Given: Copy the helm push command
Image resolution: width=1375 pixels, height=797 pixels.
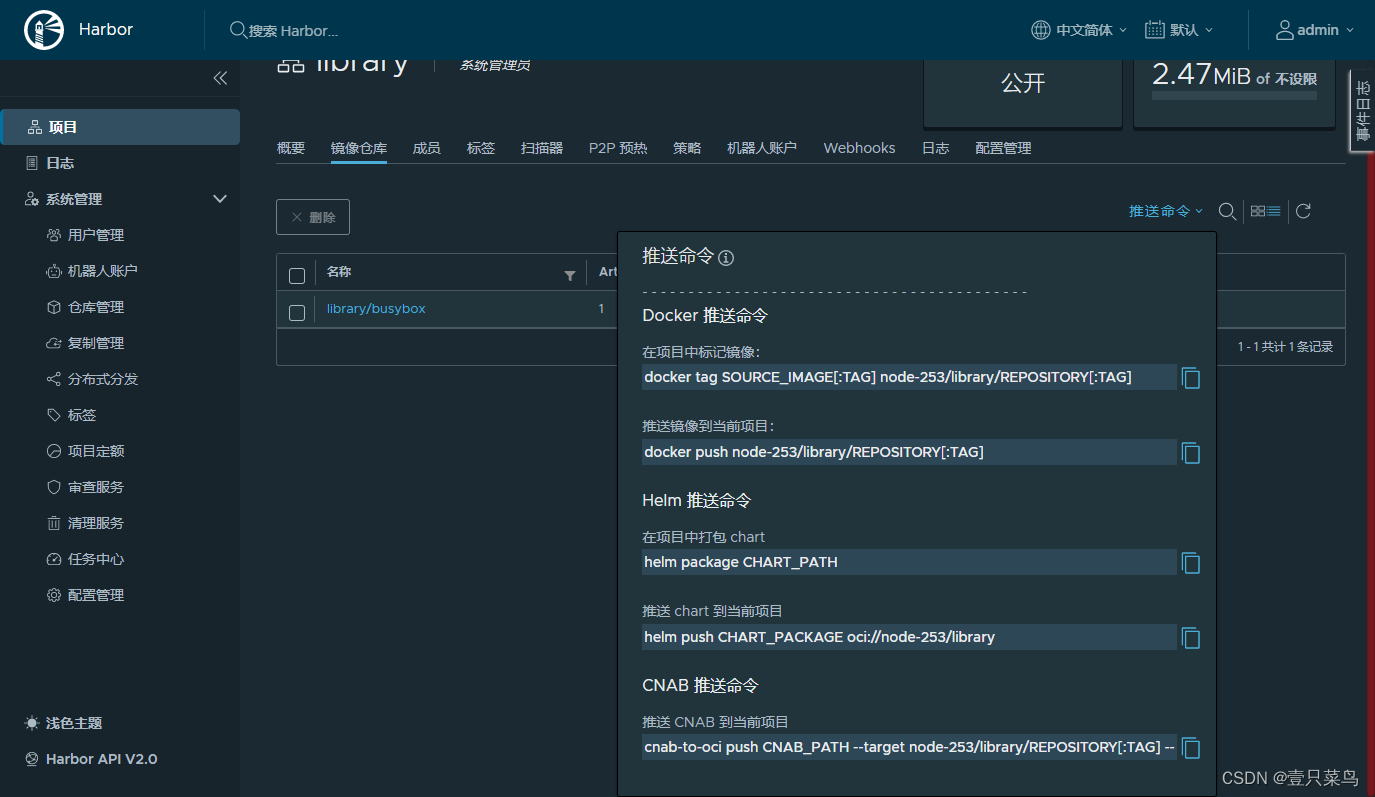Looking at the screenshot, I should [1190, 637].
